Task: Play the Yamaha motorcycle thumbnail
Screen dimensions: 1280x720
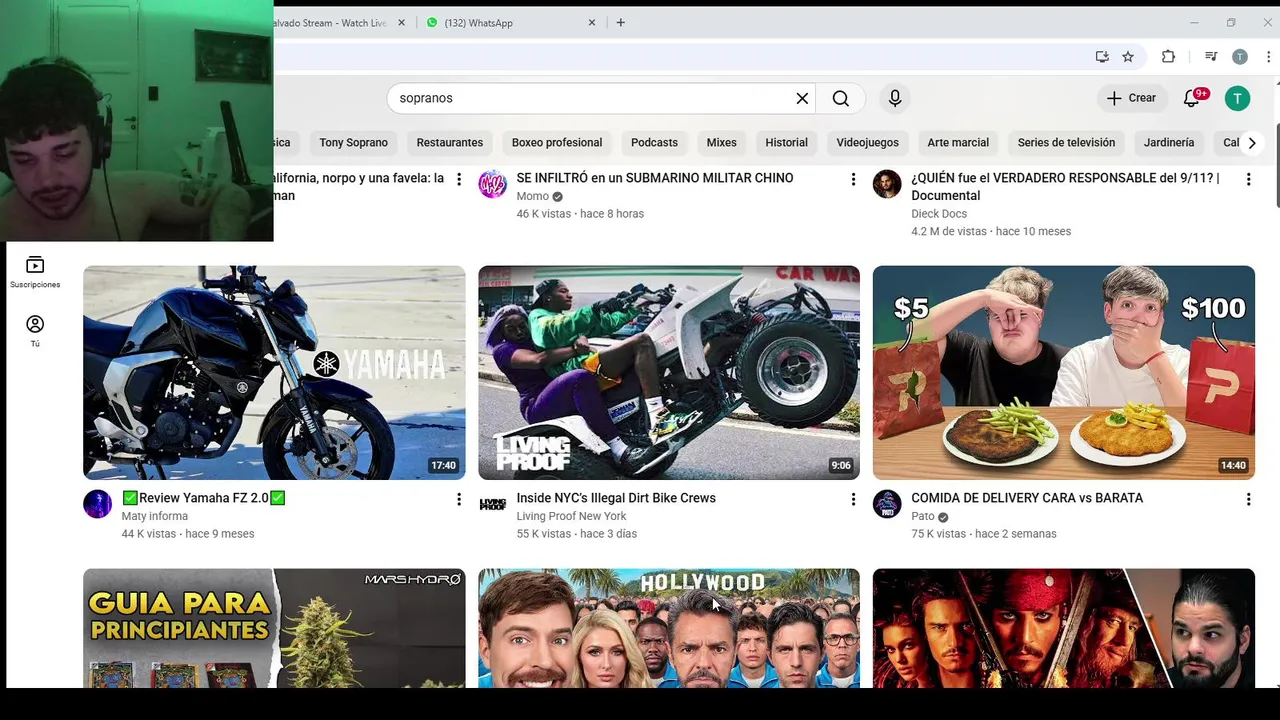Action: point(274,372)
